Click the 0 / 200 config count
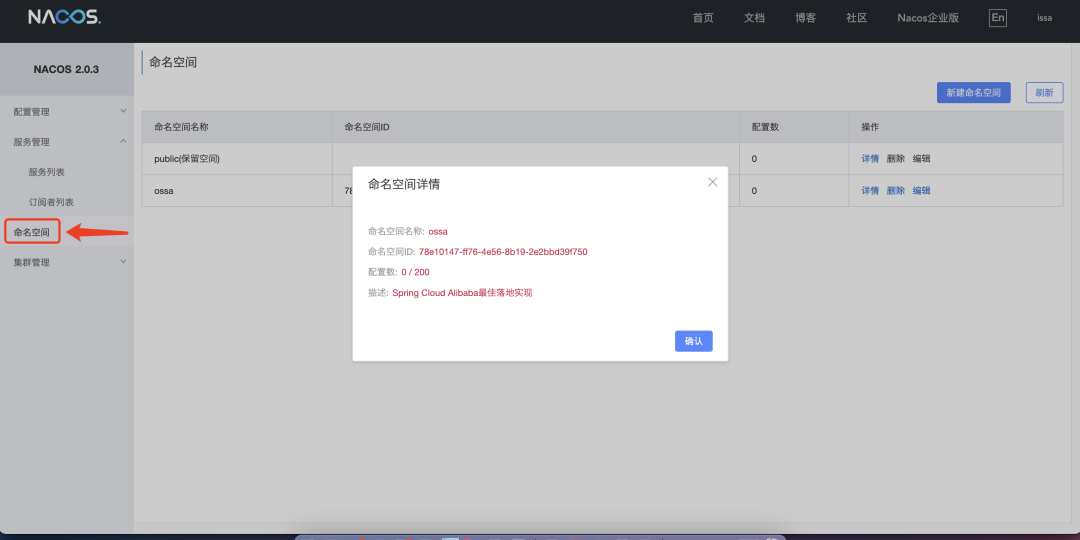Screen dimensions: 1080x540 click(x=415, y=272)
